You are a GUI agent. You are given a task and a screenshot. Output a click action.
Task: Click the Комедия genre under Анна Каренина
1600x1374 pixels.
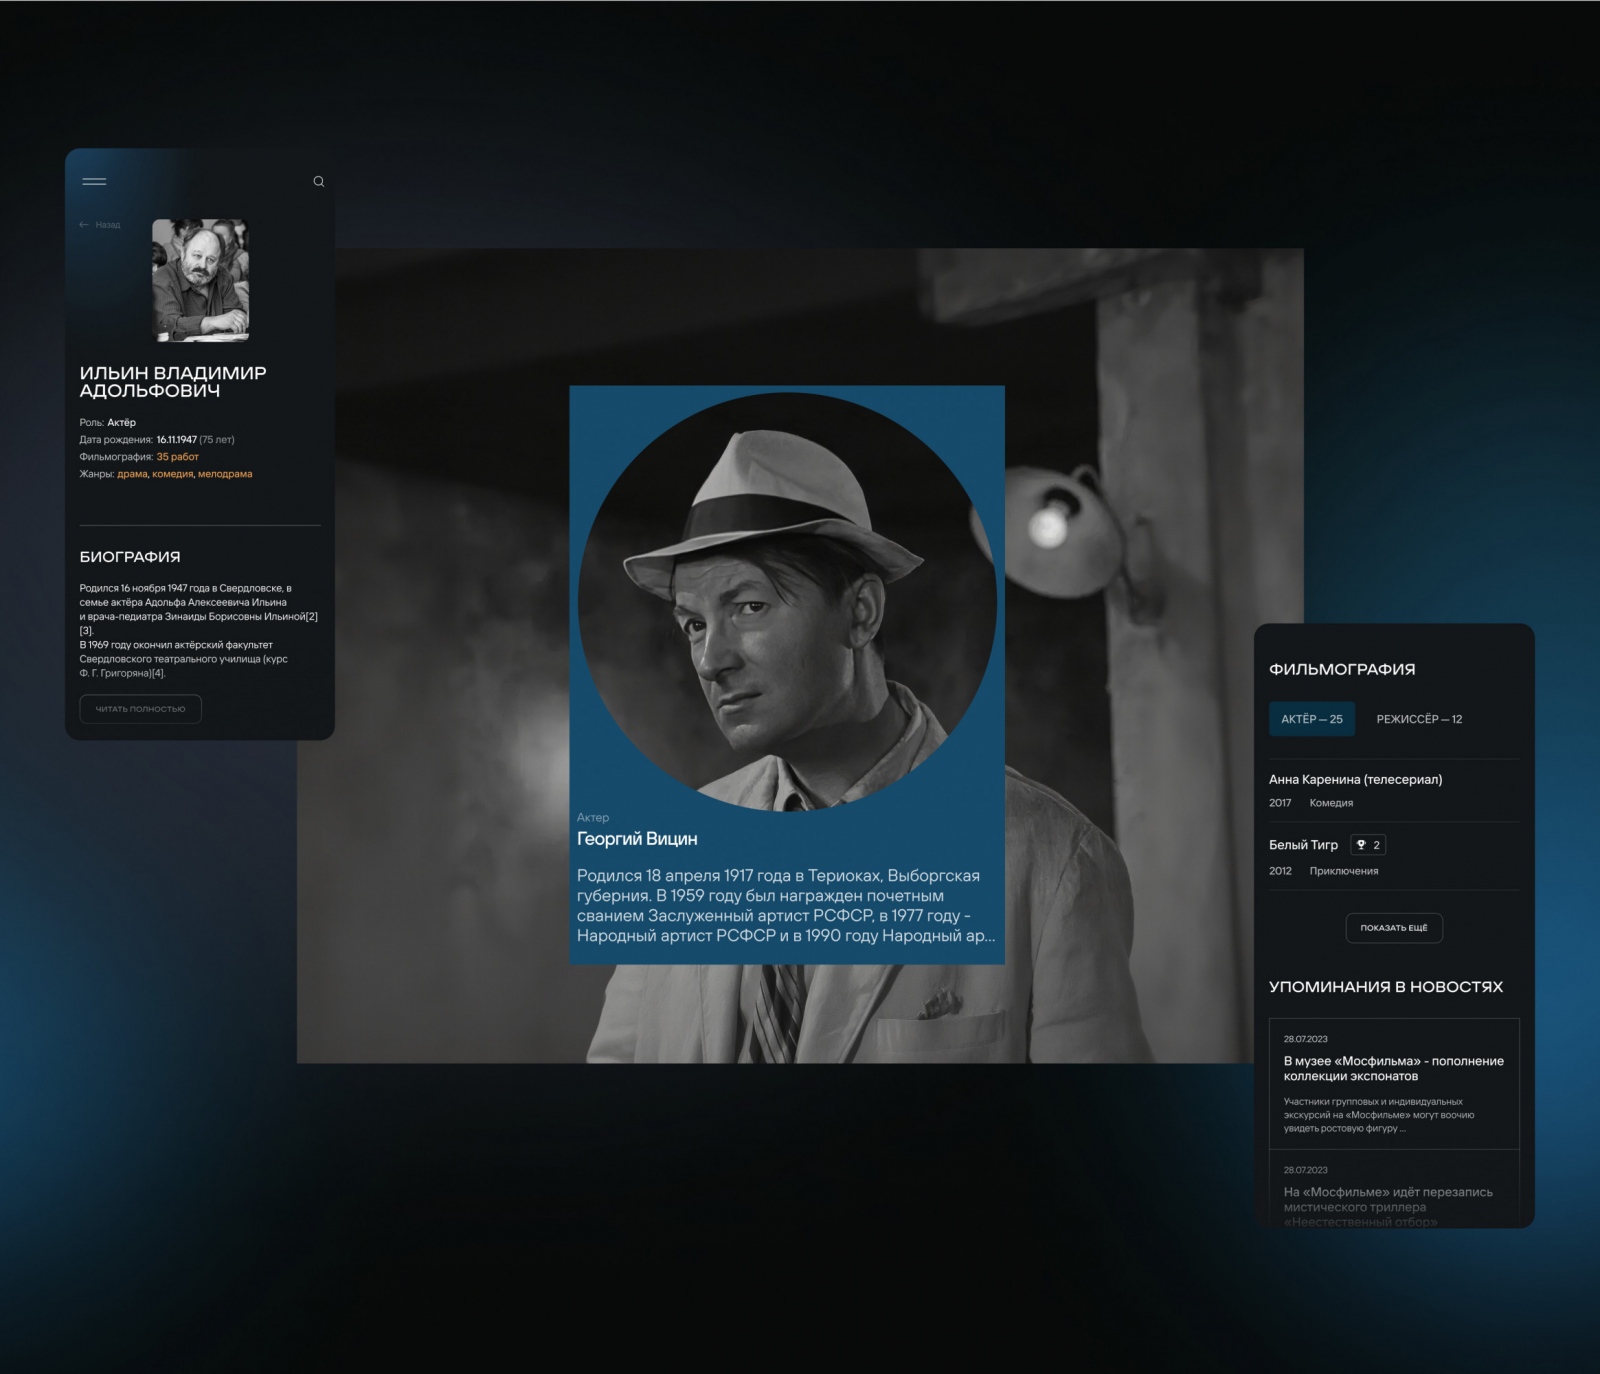tap(1331, 803)
